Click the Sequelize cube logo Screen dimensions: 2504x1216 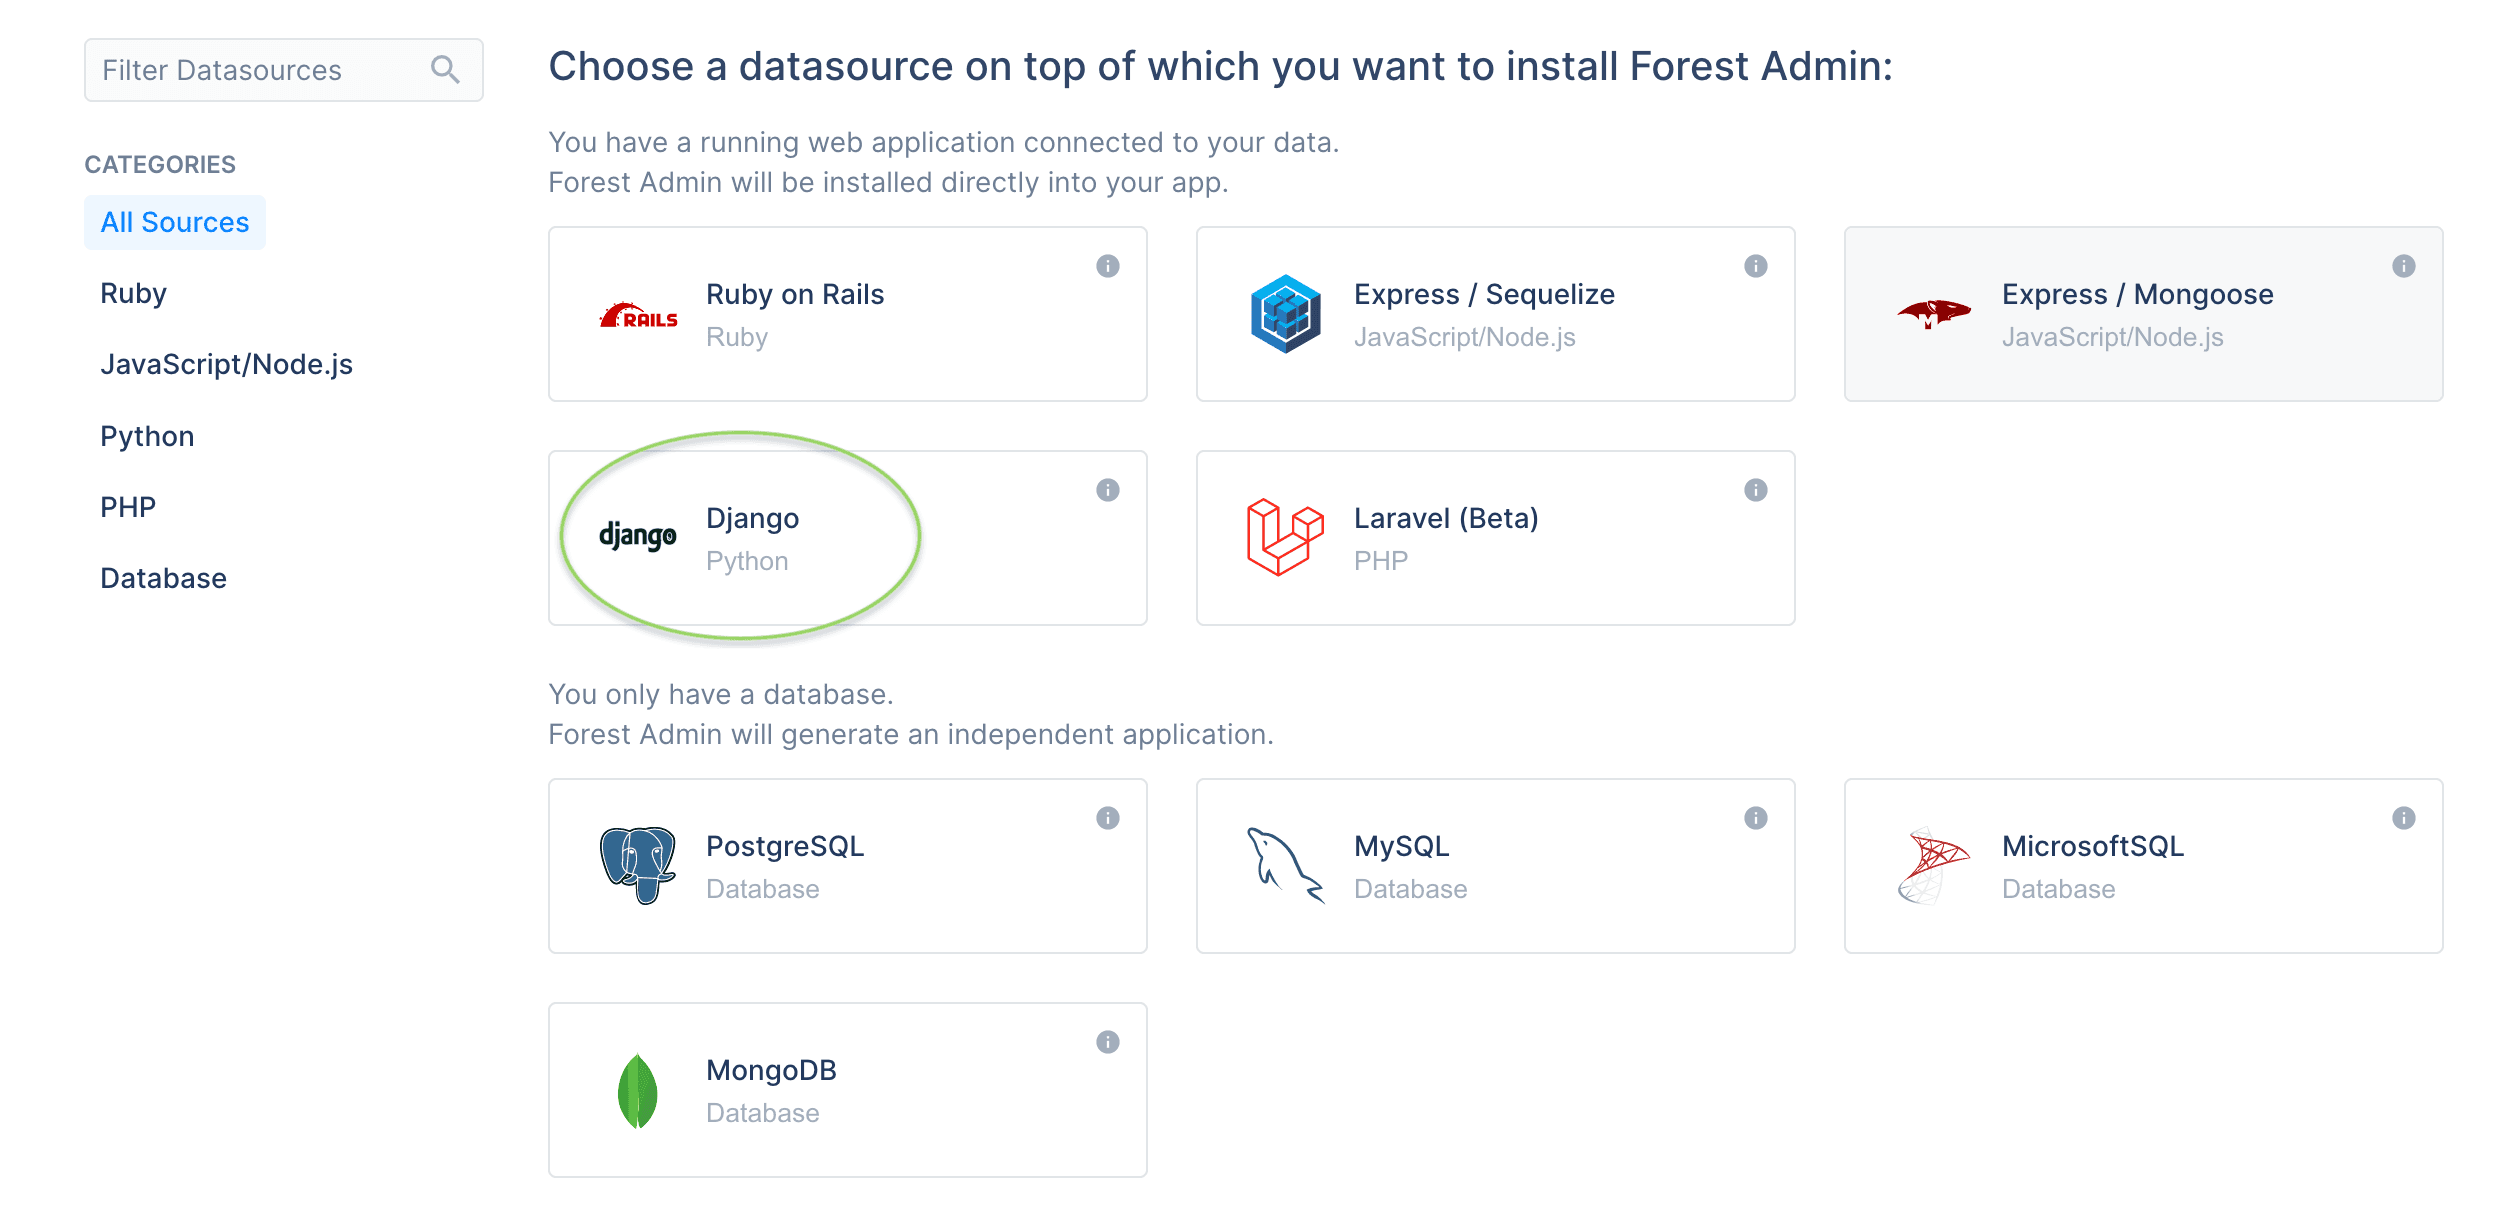[1286, 314]
